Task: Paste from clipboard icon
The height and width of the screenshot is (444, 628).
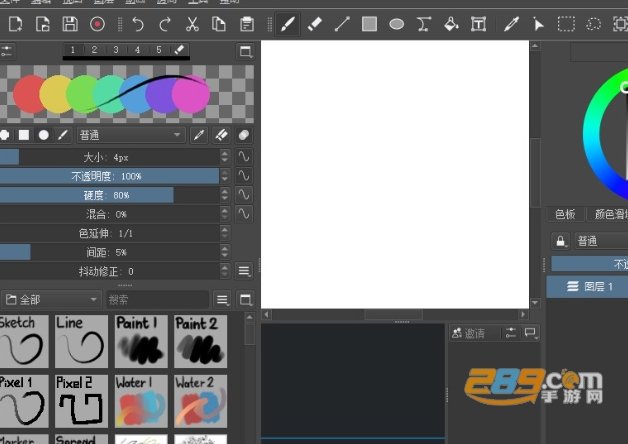Action: click(x=247, y=24)
